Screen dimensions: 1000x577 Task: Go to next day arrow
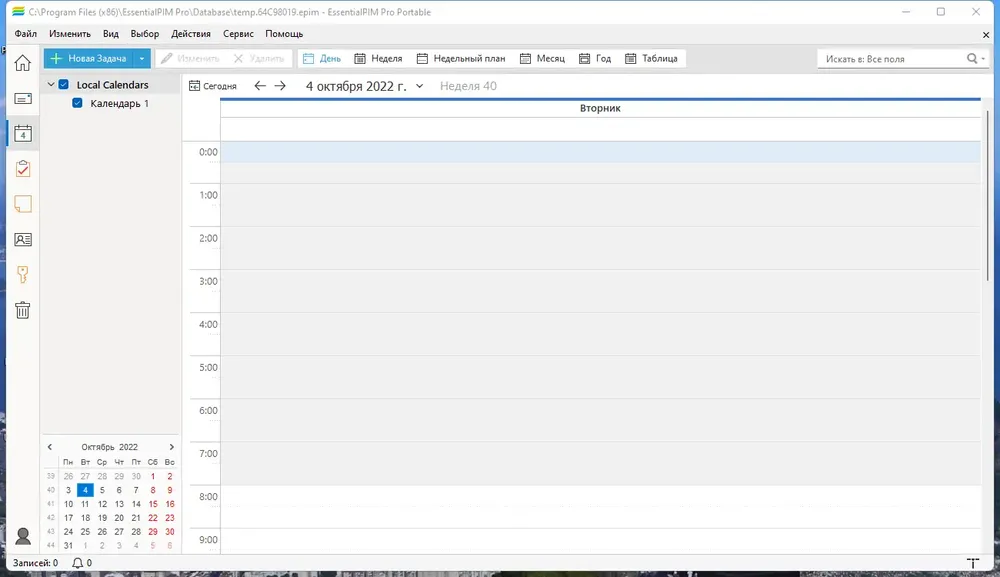tap(280, 85)
